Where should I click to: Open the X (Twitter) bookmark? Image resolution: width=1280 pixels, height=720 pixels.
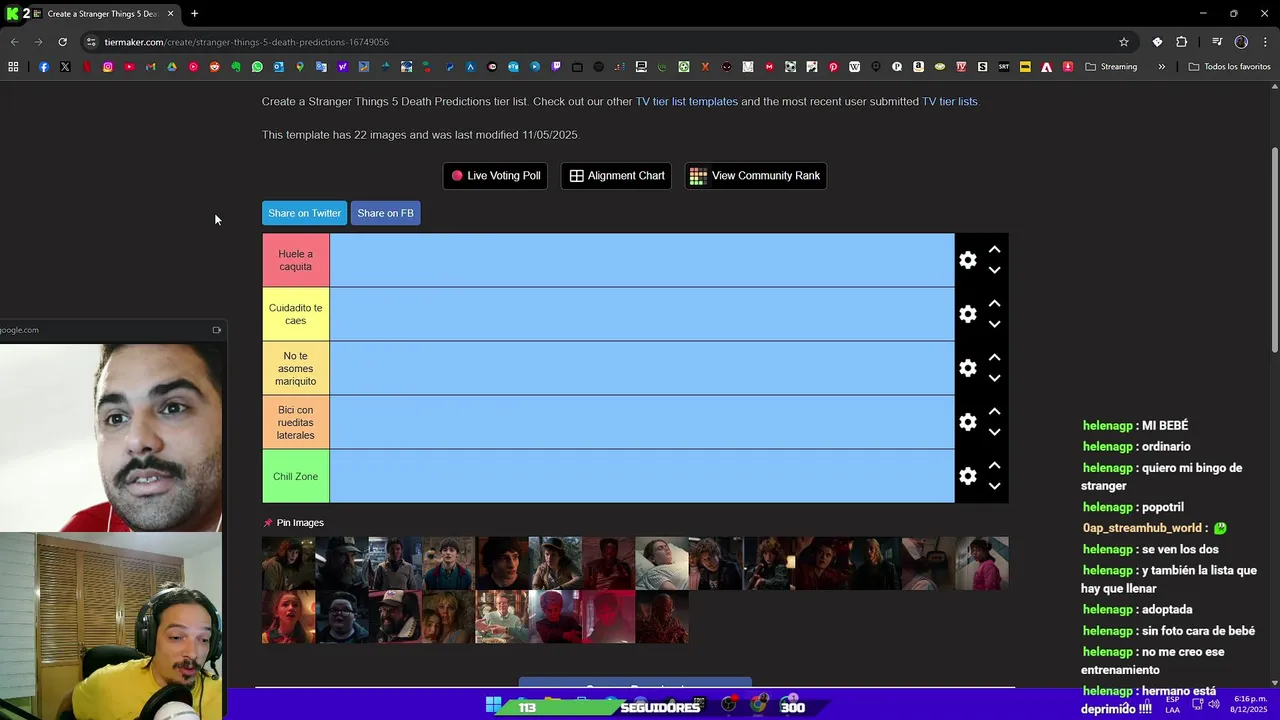(x=65, y=67)
